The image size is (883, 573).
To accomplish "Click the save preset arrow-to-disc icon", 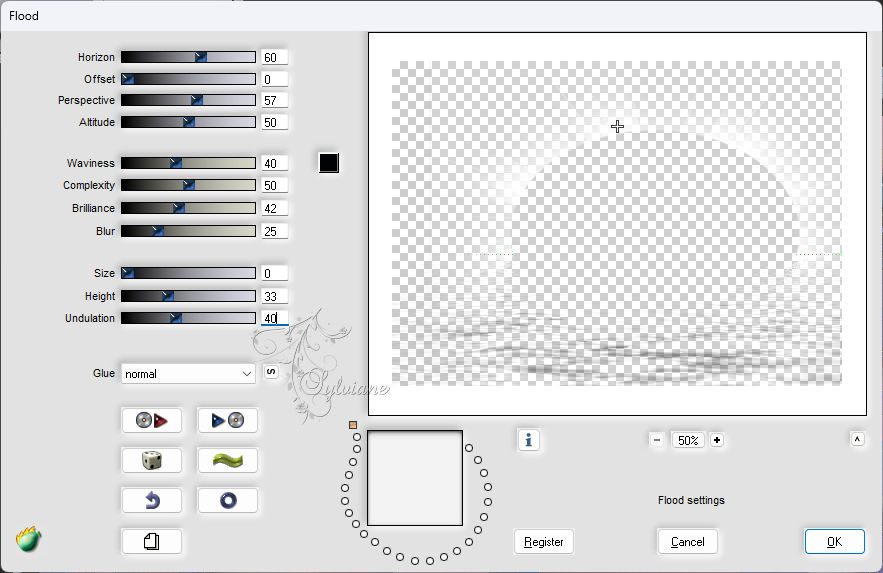I will click(228, 420).
